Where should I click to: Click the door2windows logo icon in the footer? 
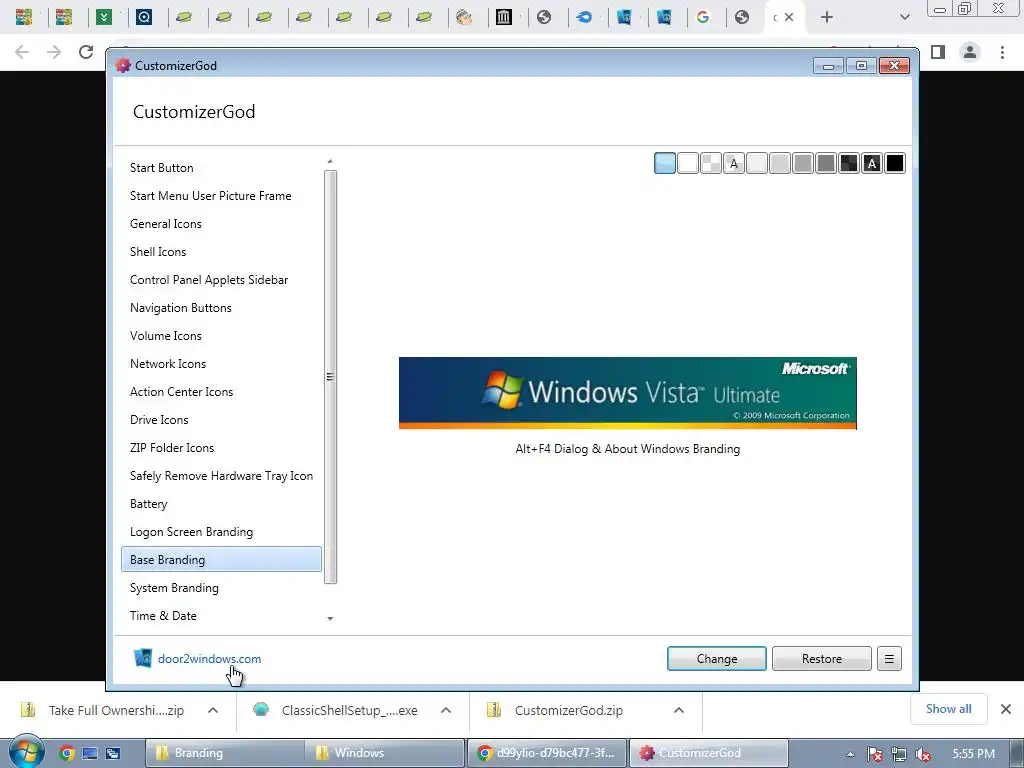(142, 658)
